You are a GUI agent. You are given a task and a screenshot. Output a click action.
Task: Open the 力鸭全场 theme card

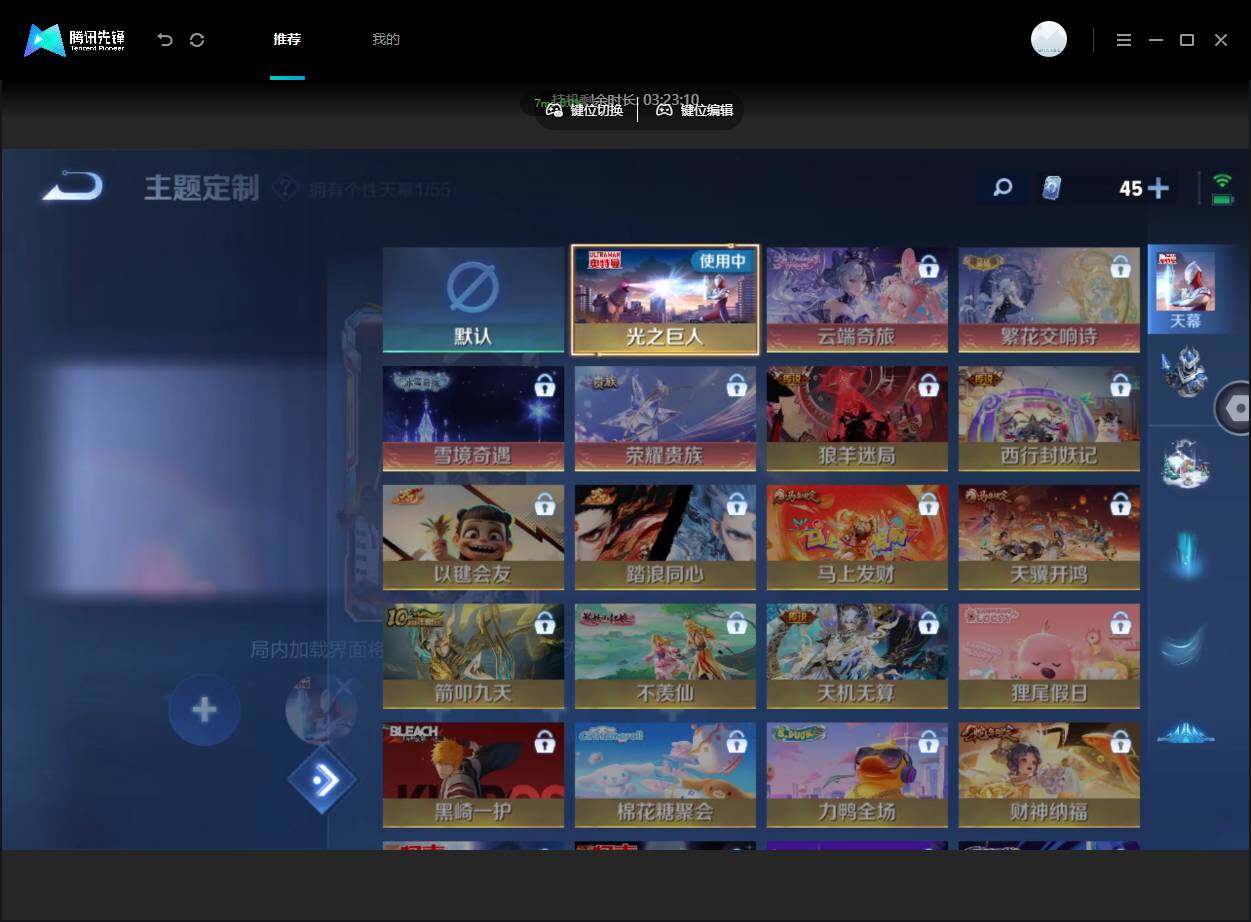857,775
